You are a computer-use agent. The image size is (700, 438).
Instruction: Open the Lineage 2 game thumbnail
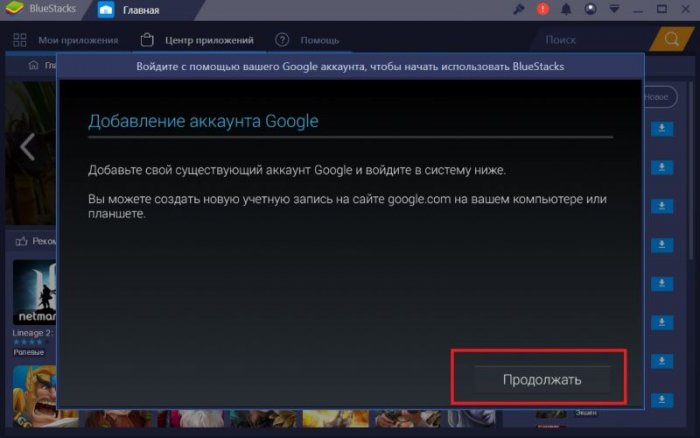coord(35,292)
